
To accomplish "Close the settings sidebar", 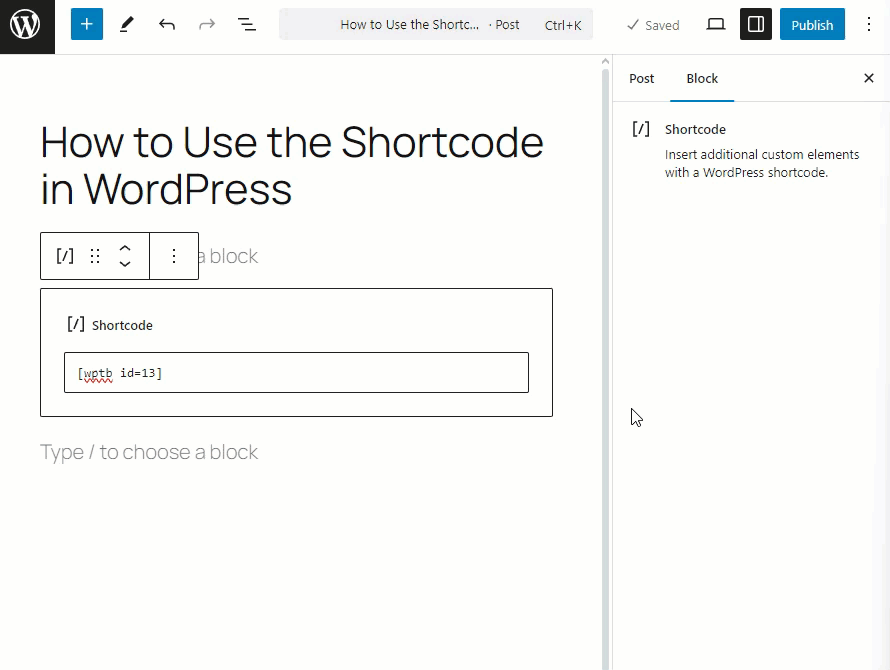I will [869, 78].
